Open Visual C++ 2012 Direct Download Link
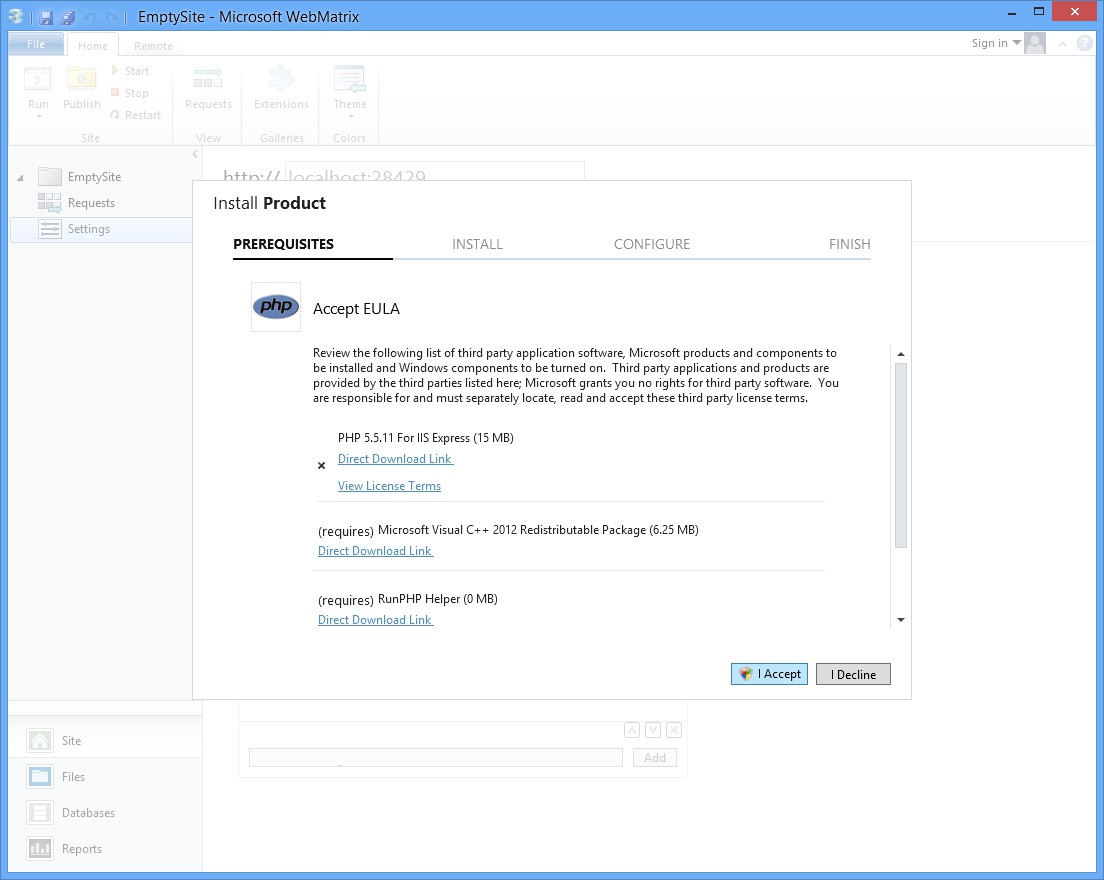 (375, 551)
